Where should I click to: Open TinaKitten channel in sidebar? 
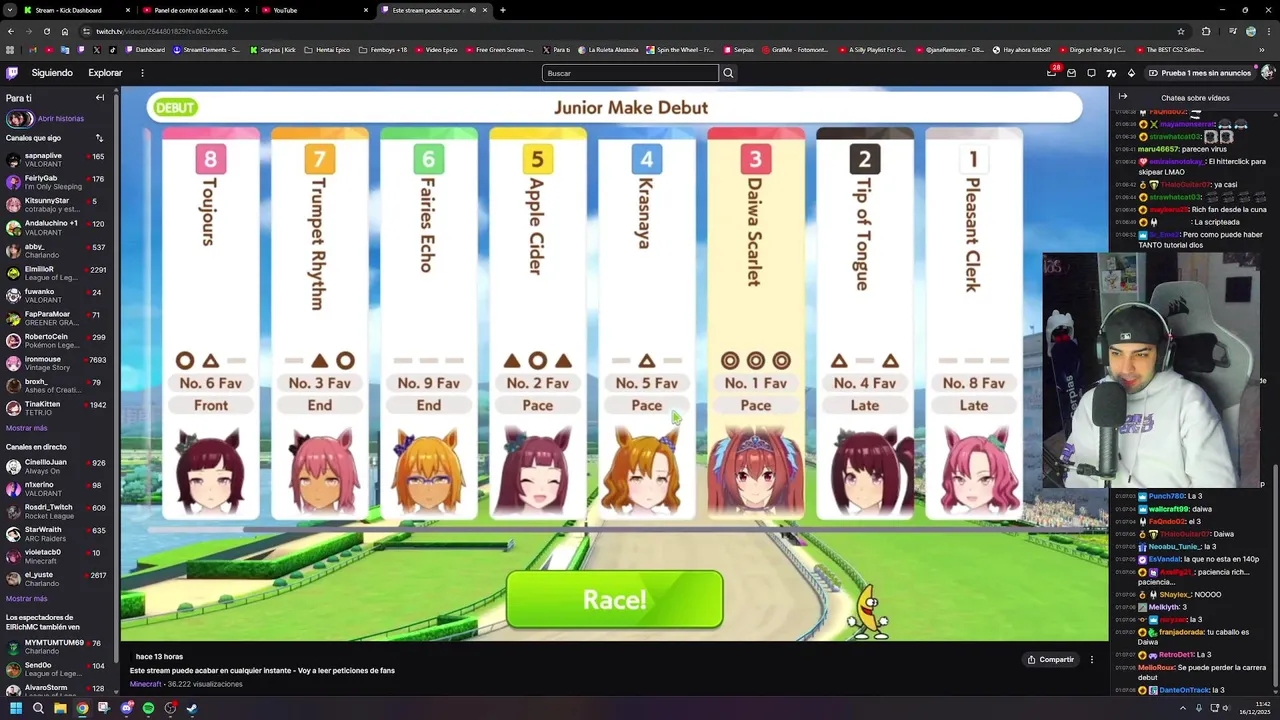pyautogui.click(x=58, y=408)
